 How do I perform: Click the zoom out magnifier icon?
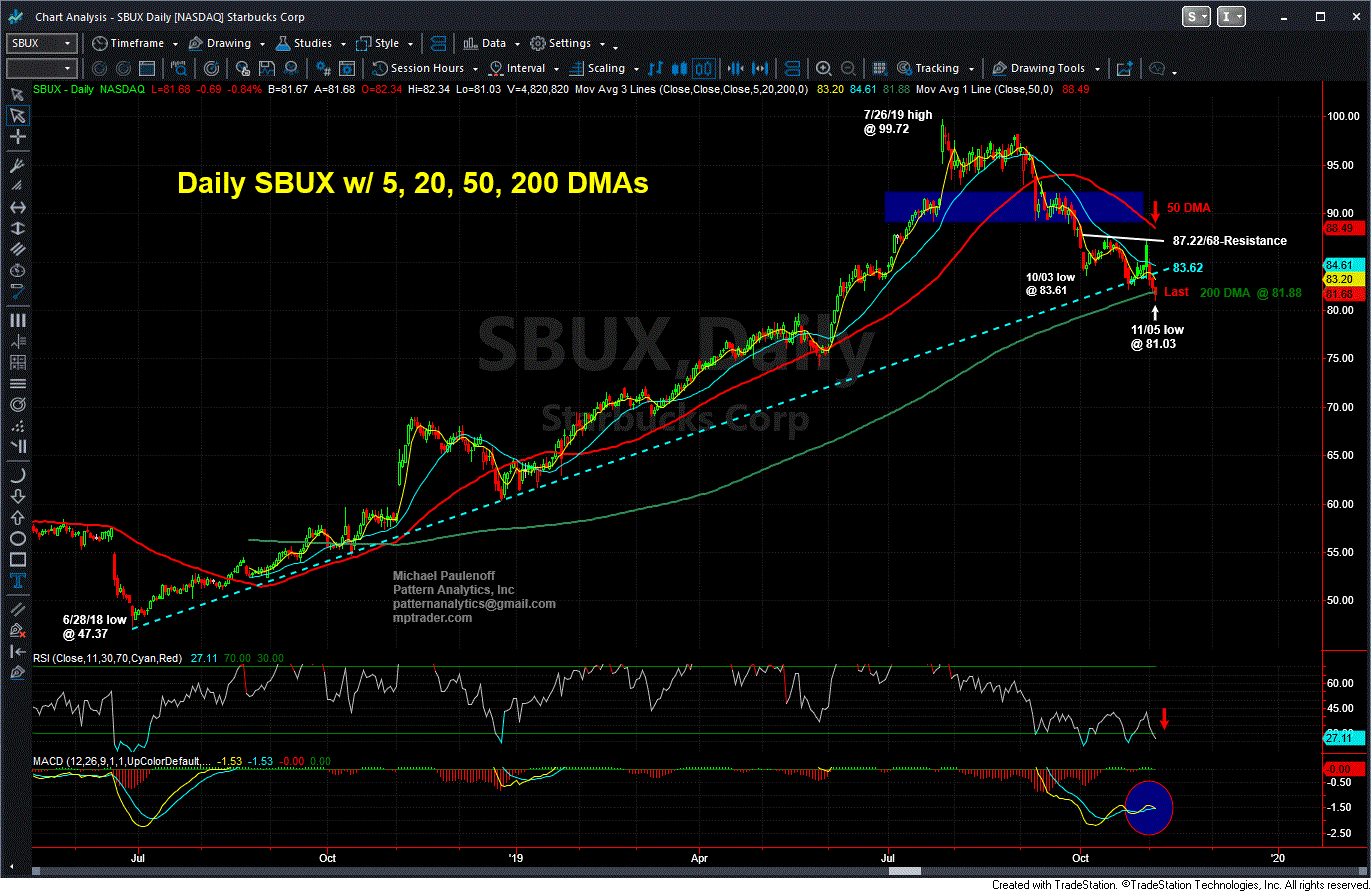click(x=848, y=68)
